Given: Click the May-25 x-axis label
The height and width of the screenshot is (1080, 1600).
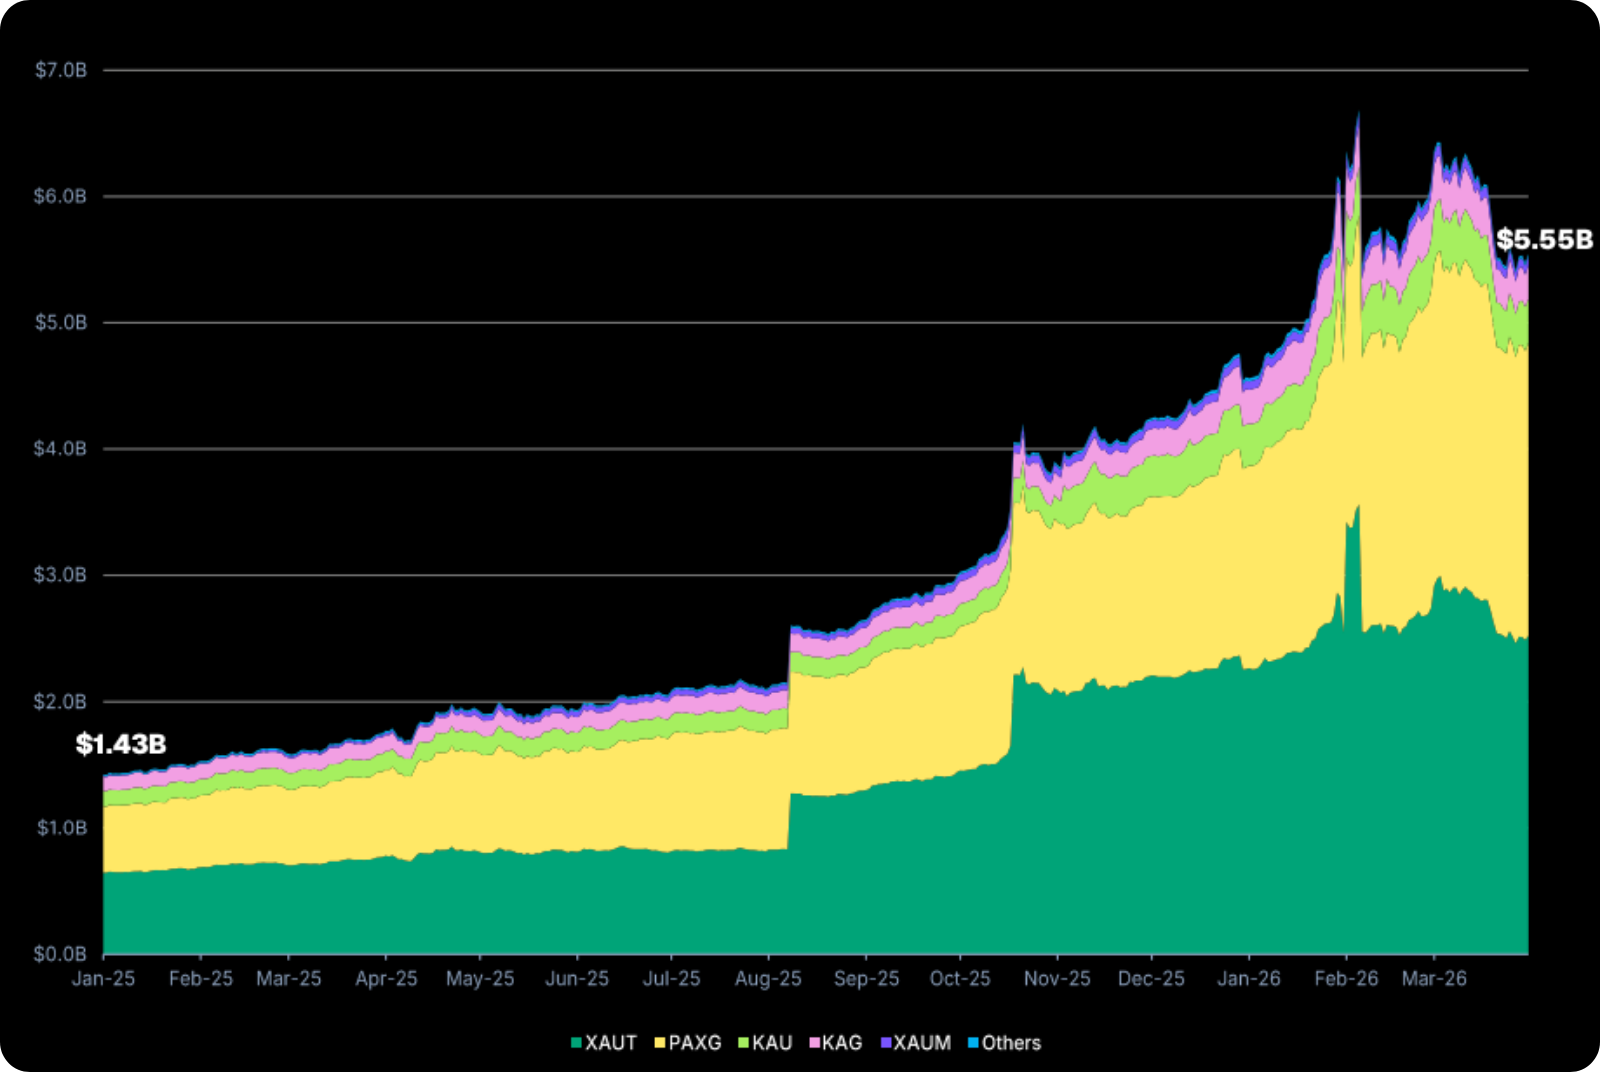Looking at the screenshot, I should [x=480, y=979].
